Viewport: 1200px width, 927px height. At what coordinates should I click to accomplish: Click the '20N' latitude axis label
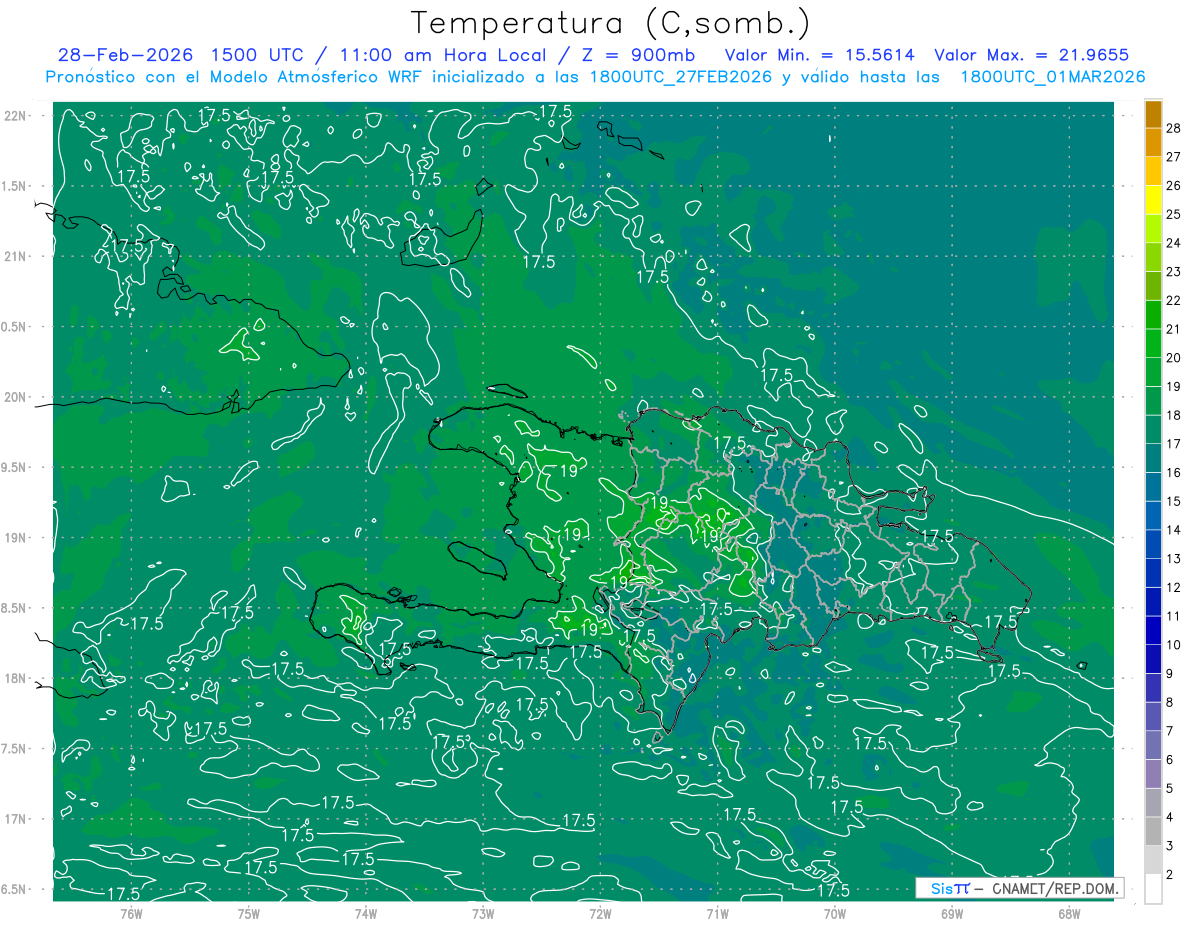pyautogui.click(x=17, y=397)
